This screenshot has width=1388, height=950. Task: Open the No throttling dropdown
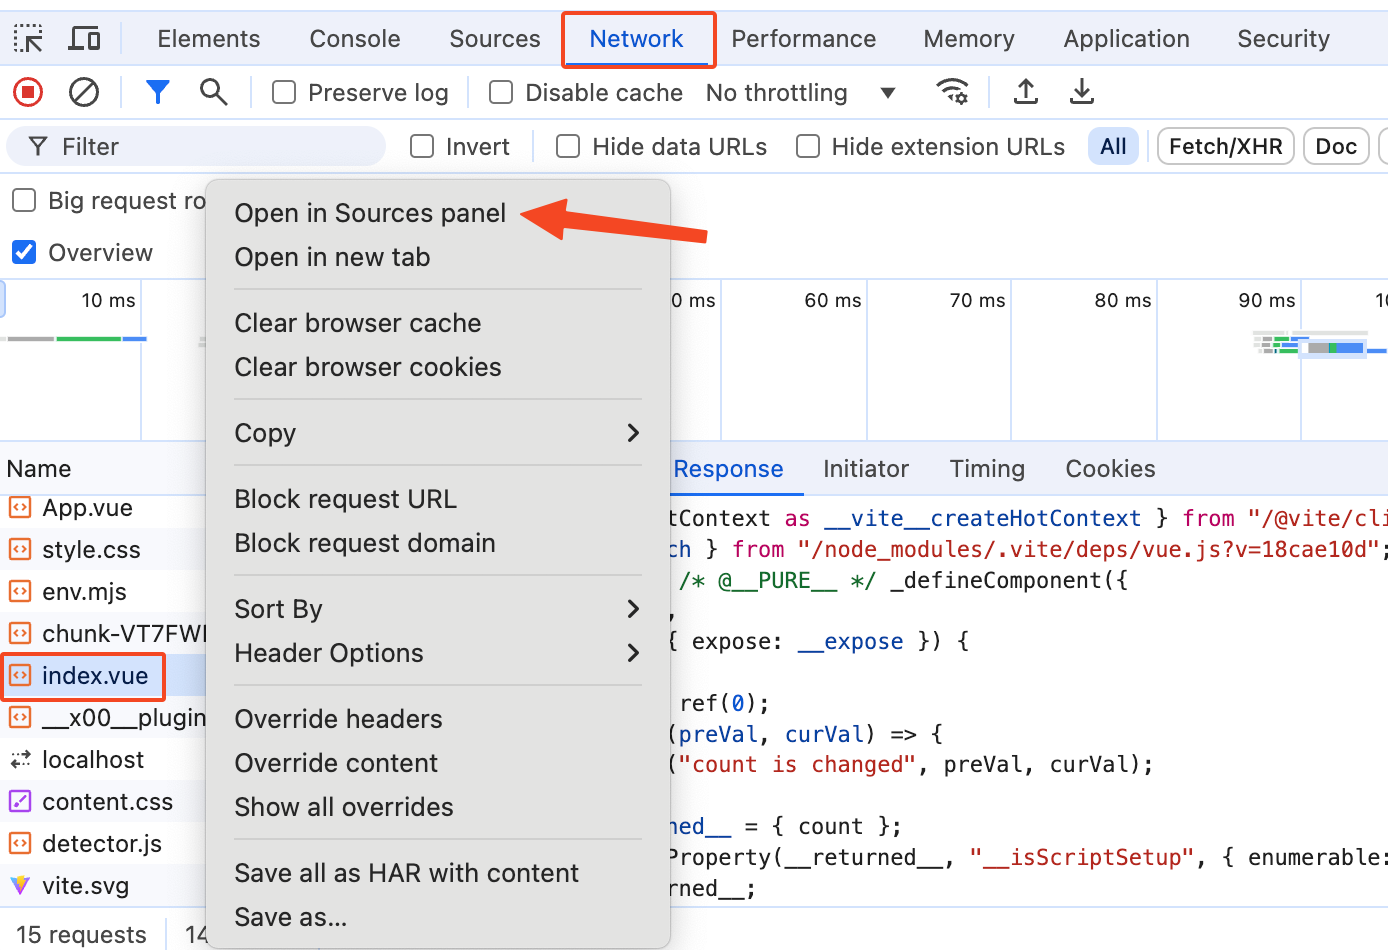(x=800, y=93)
